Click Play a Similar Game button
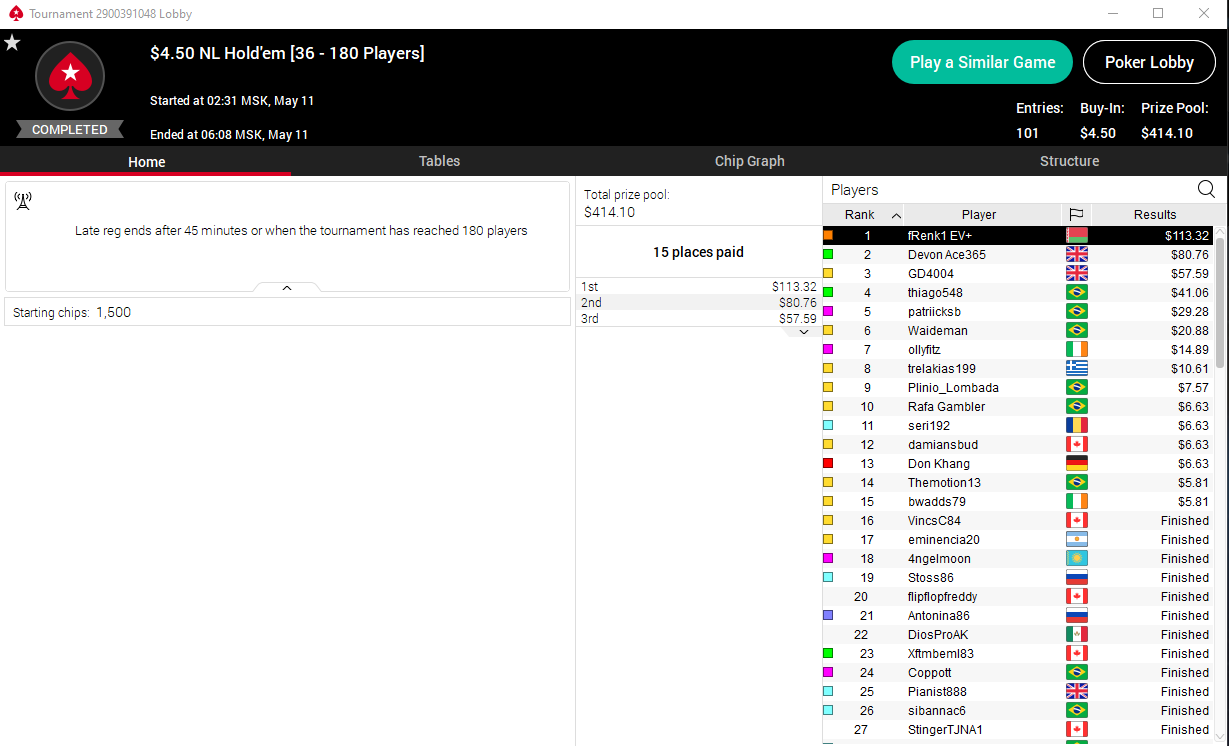Screen dimensions: 1229x746 coord(982,62)
